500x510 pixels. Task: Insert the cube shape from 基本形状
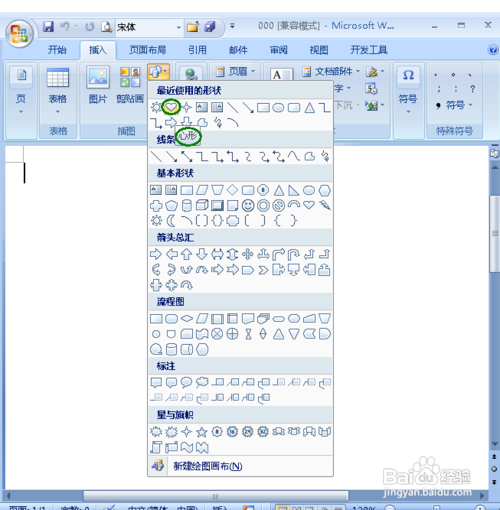click(202, 205)
